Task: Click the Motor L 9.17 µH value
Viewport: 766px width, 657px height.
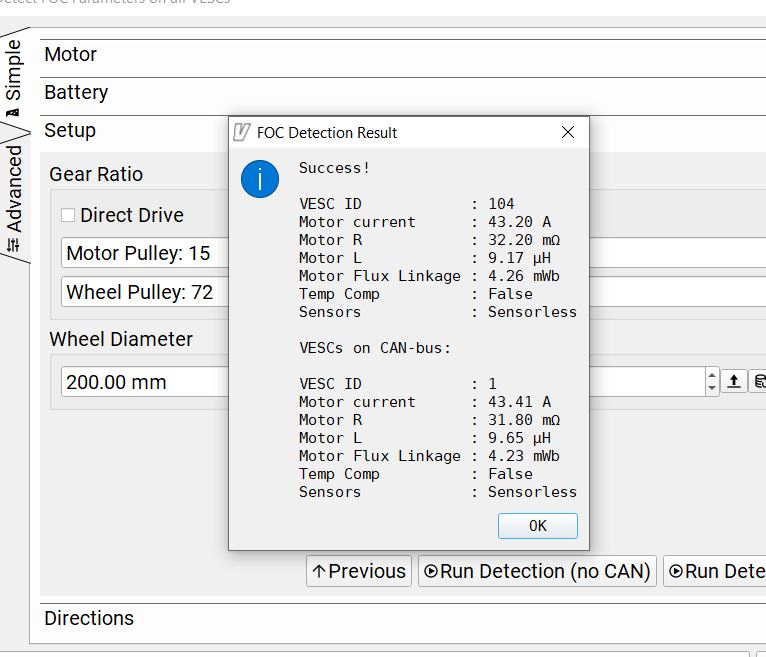Action: click(x=519, y=258)
